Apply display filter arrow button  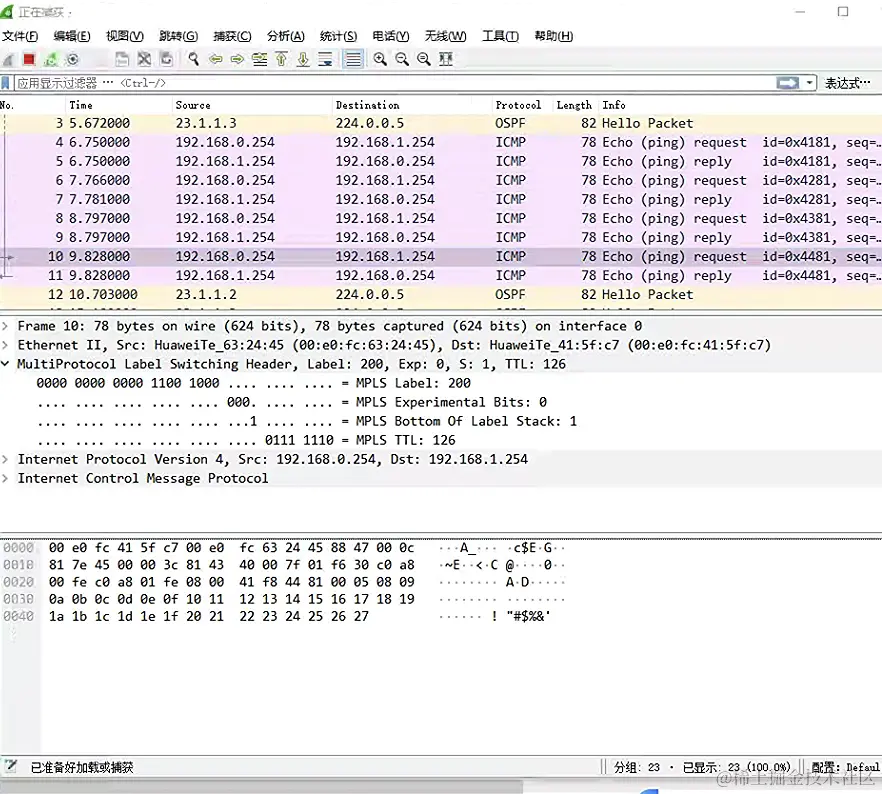click(x=788, y=83)
